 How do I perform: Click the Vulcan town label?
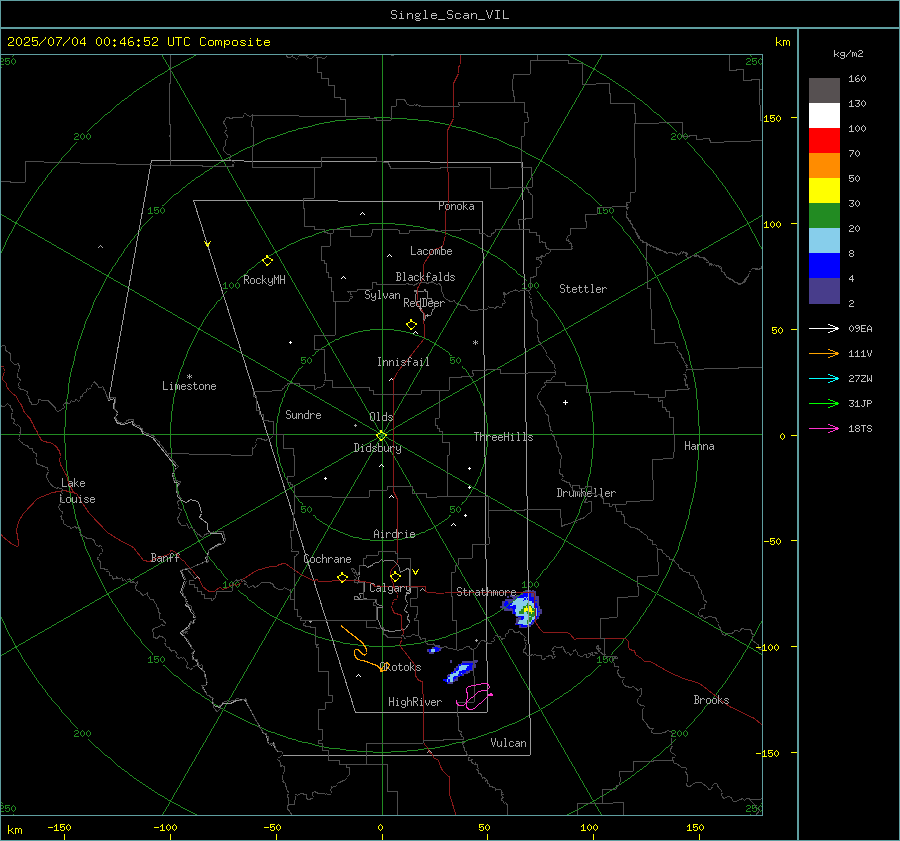[508, 743]
